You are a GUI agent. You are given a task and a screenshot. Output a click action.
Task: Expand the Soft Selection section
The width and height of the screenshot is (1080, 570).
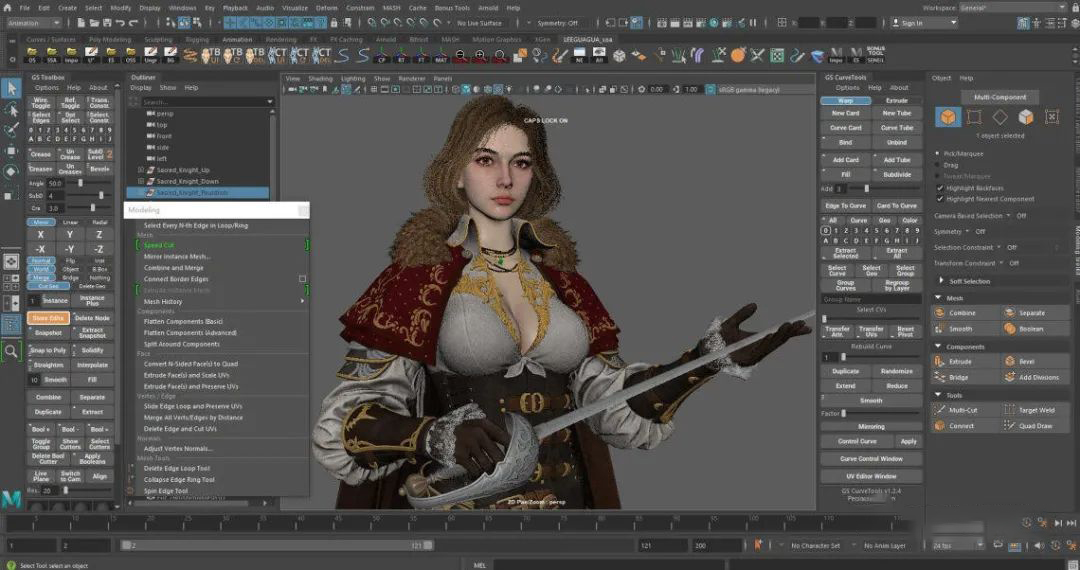click(x=941, y=281)
